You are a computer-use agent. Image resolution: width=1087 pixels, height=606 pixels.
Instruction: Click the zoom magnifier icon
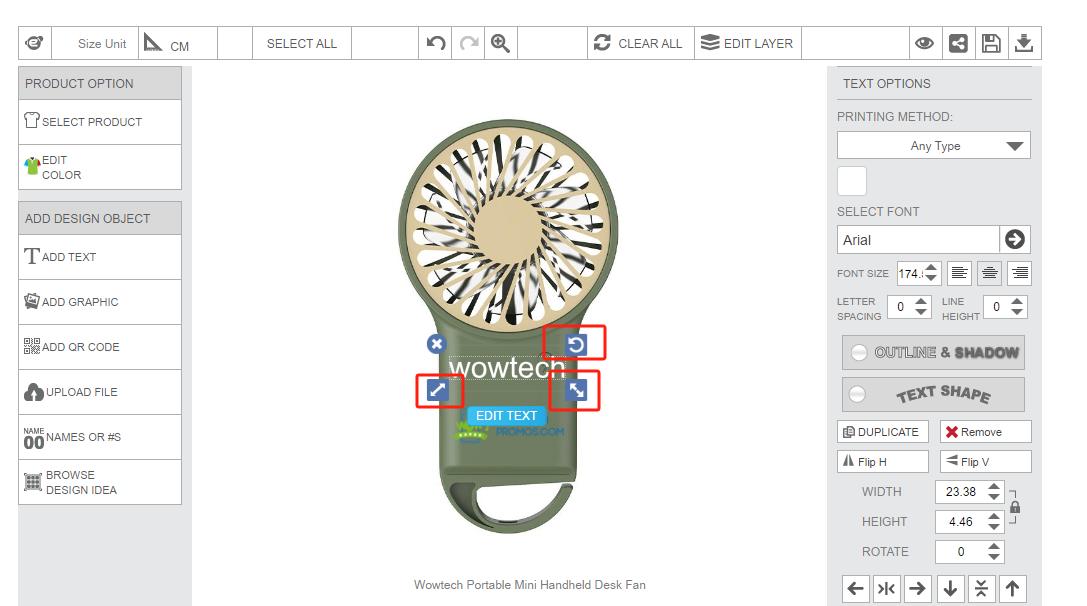[501, 43]
